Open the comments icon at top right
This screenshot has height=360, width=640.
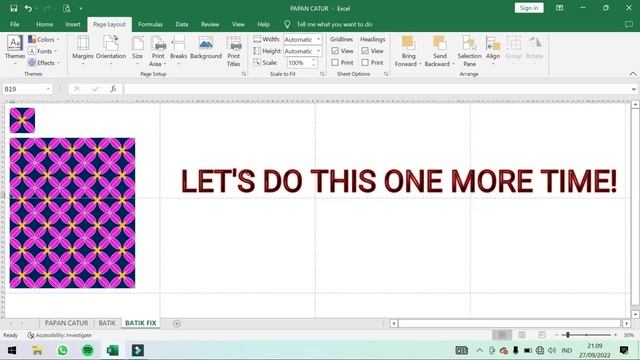pyautogui.click(x=629, y=24)
